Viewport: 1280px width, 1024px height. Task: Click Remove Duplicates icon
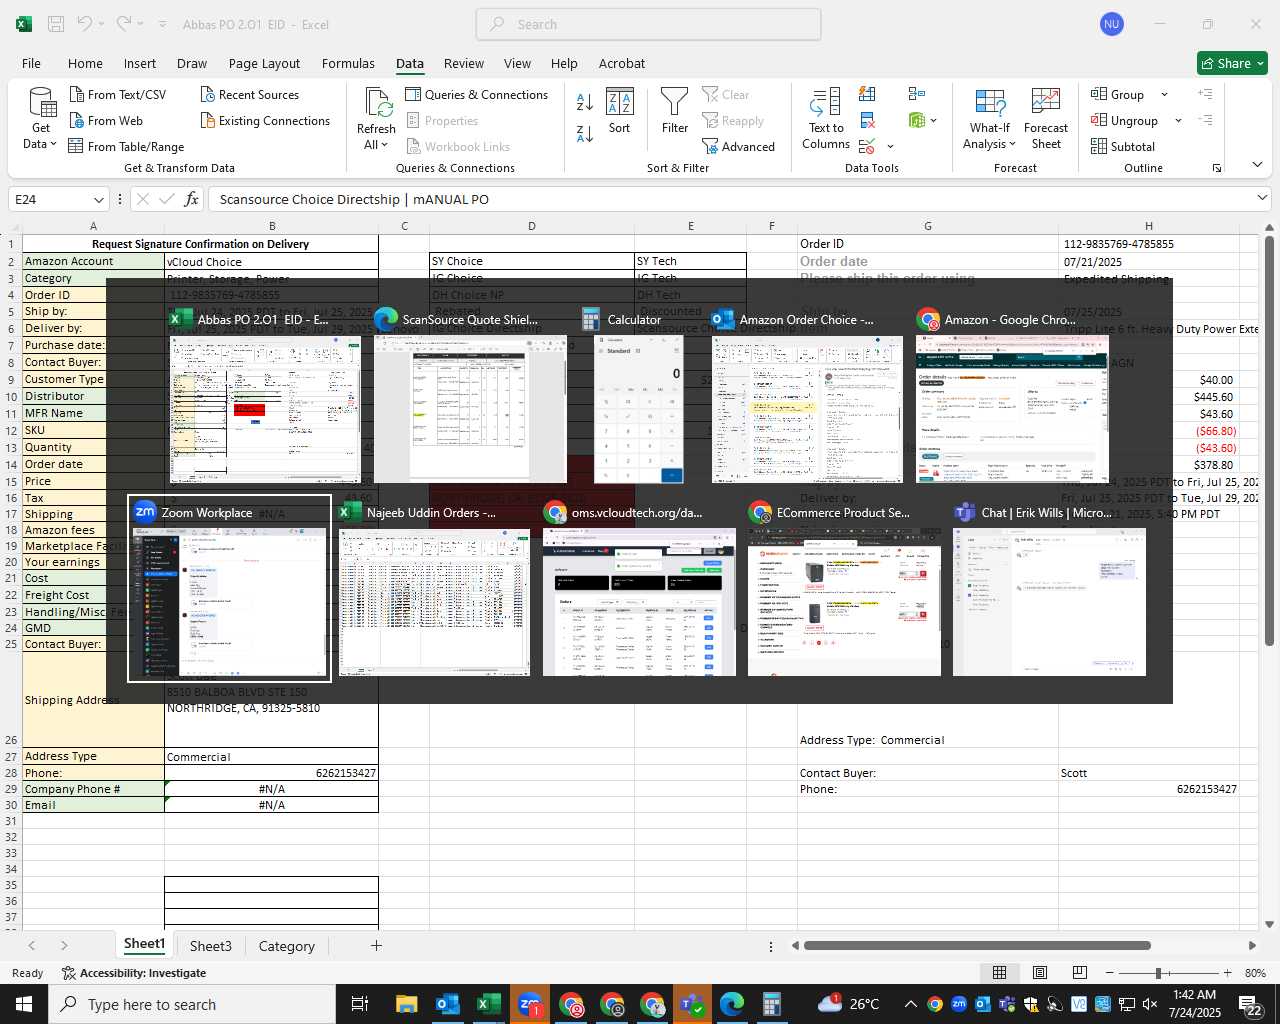coord(867,120)
